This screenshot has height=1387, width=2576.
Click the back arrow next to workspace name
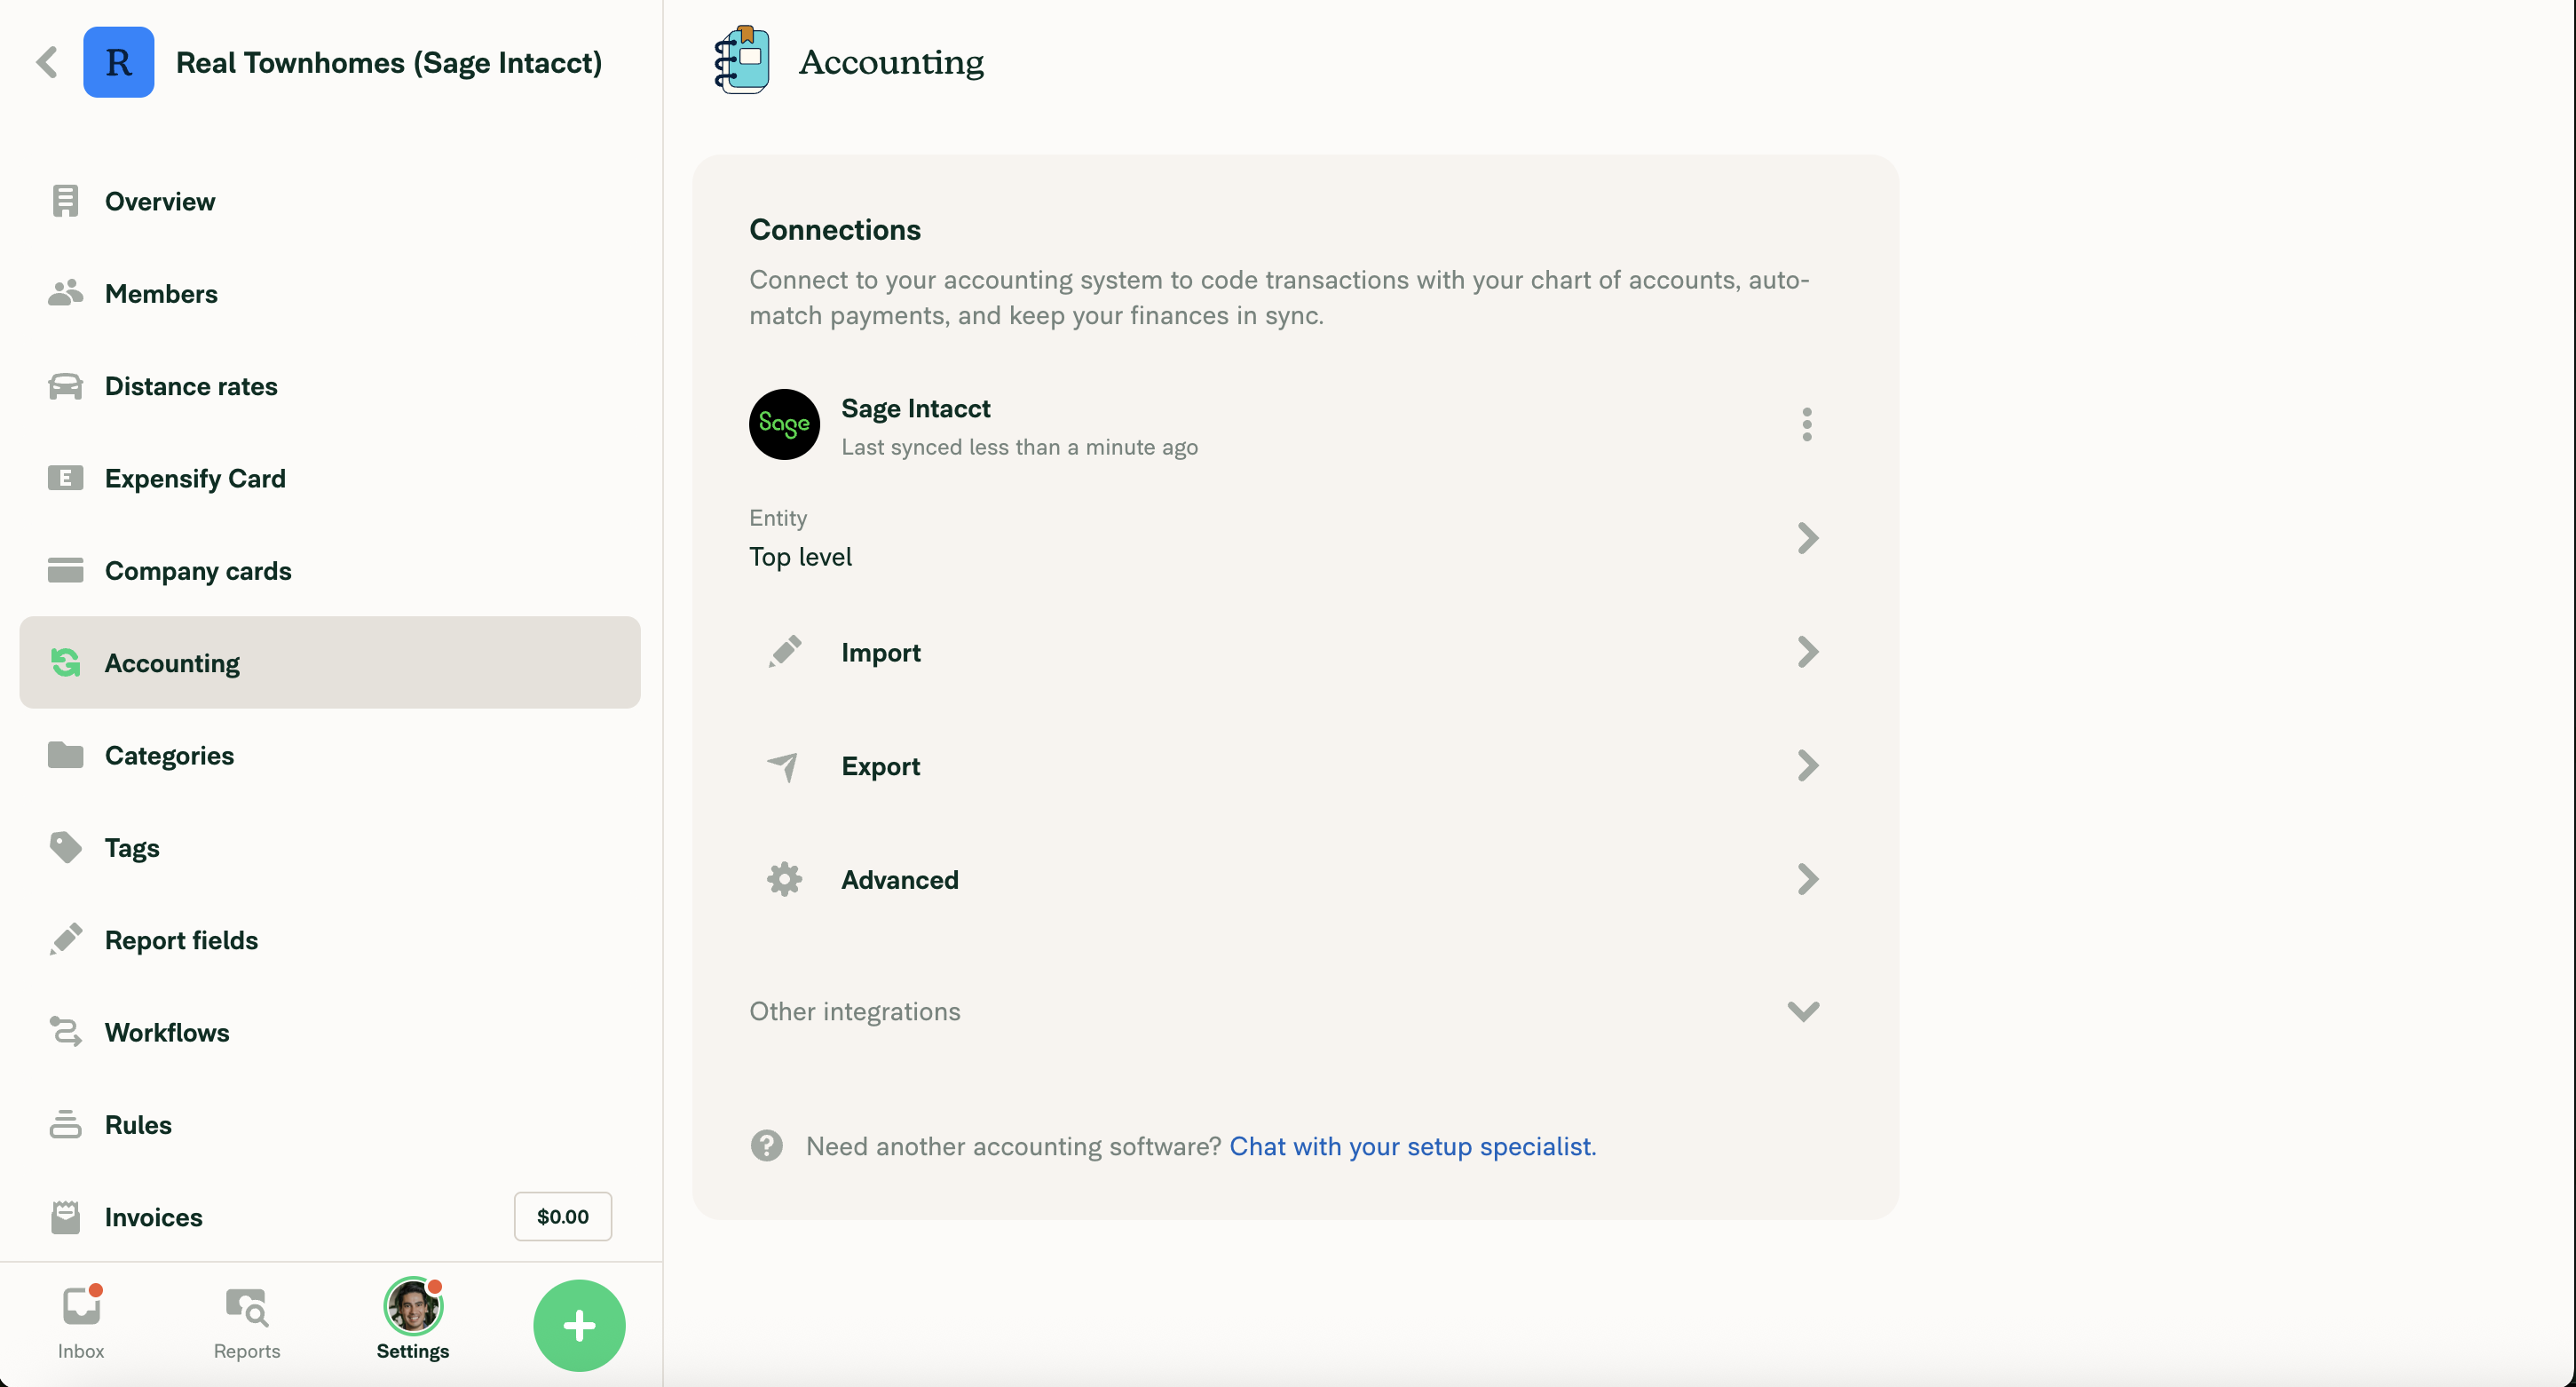[x=47, y=62]
